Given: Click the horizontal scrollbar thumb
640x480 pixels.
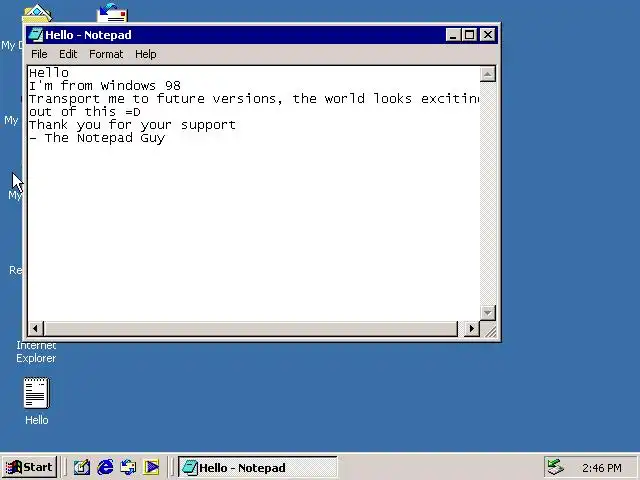Looking at the screenshot, I should [251, 329].
